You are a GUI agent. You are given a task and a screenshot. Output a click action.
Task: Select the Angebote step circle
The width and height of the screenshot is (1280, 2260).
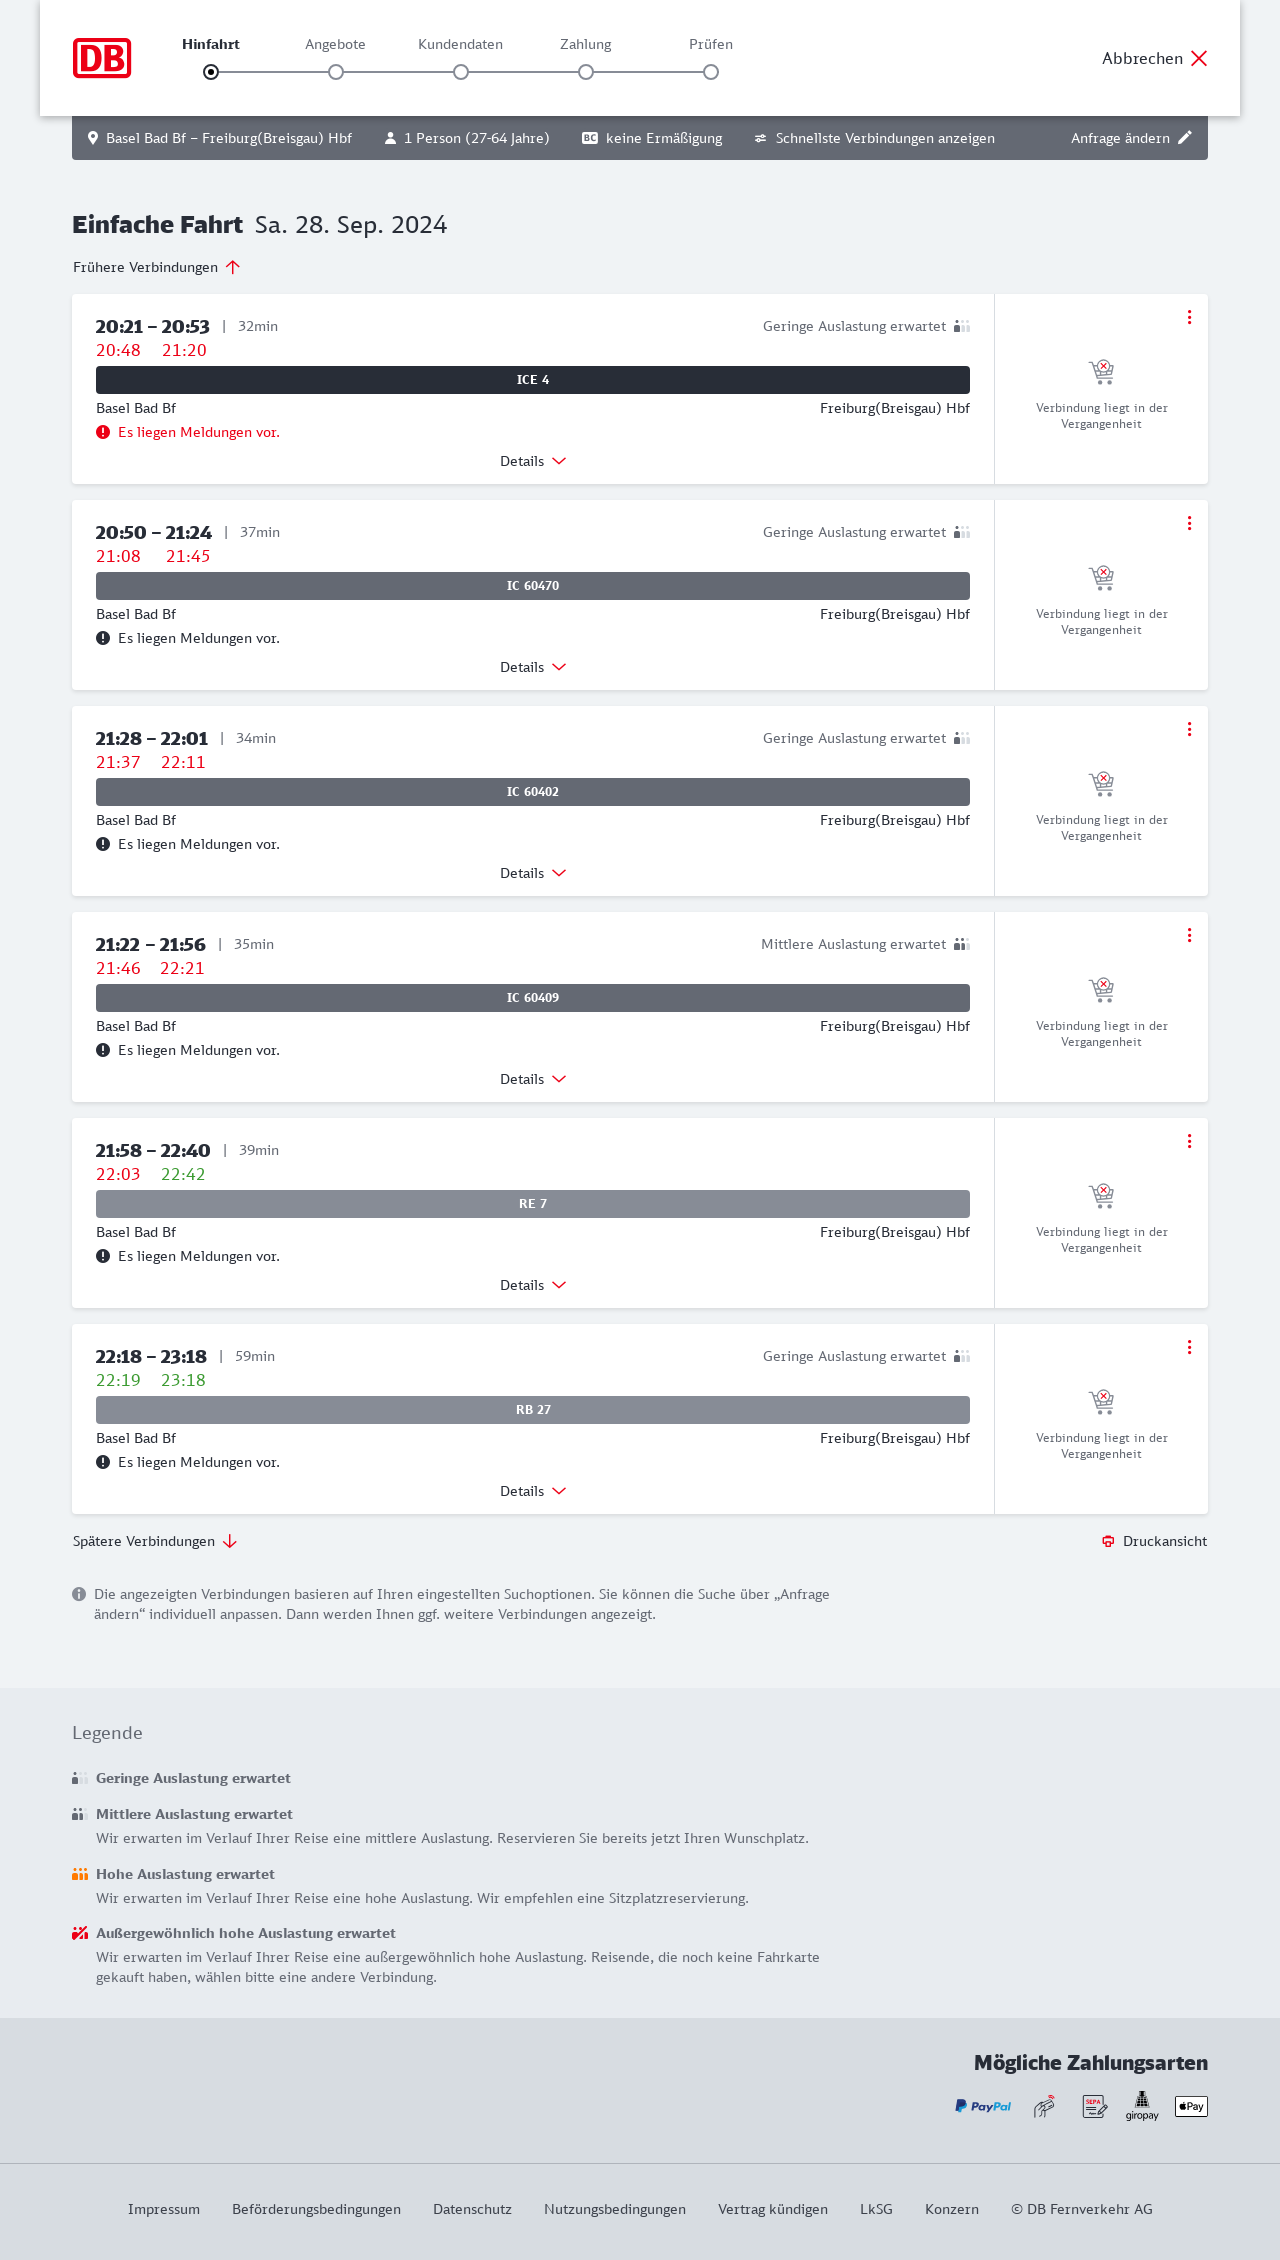point(336,72)
